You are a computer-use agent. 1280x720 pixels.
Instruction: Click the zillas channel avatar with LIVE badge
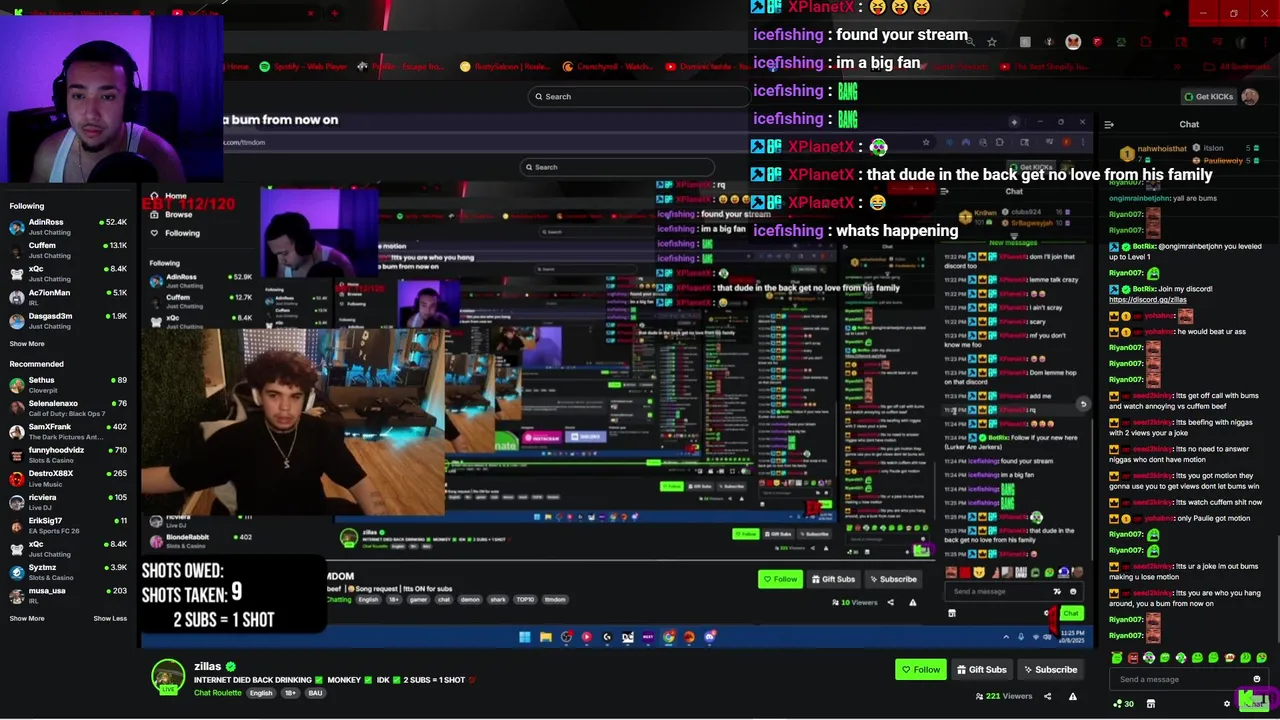(168, 677)
